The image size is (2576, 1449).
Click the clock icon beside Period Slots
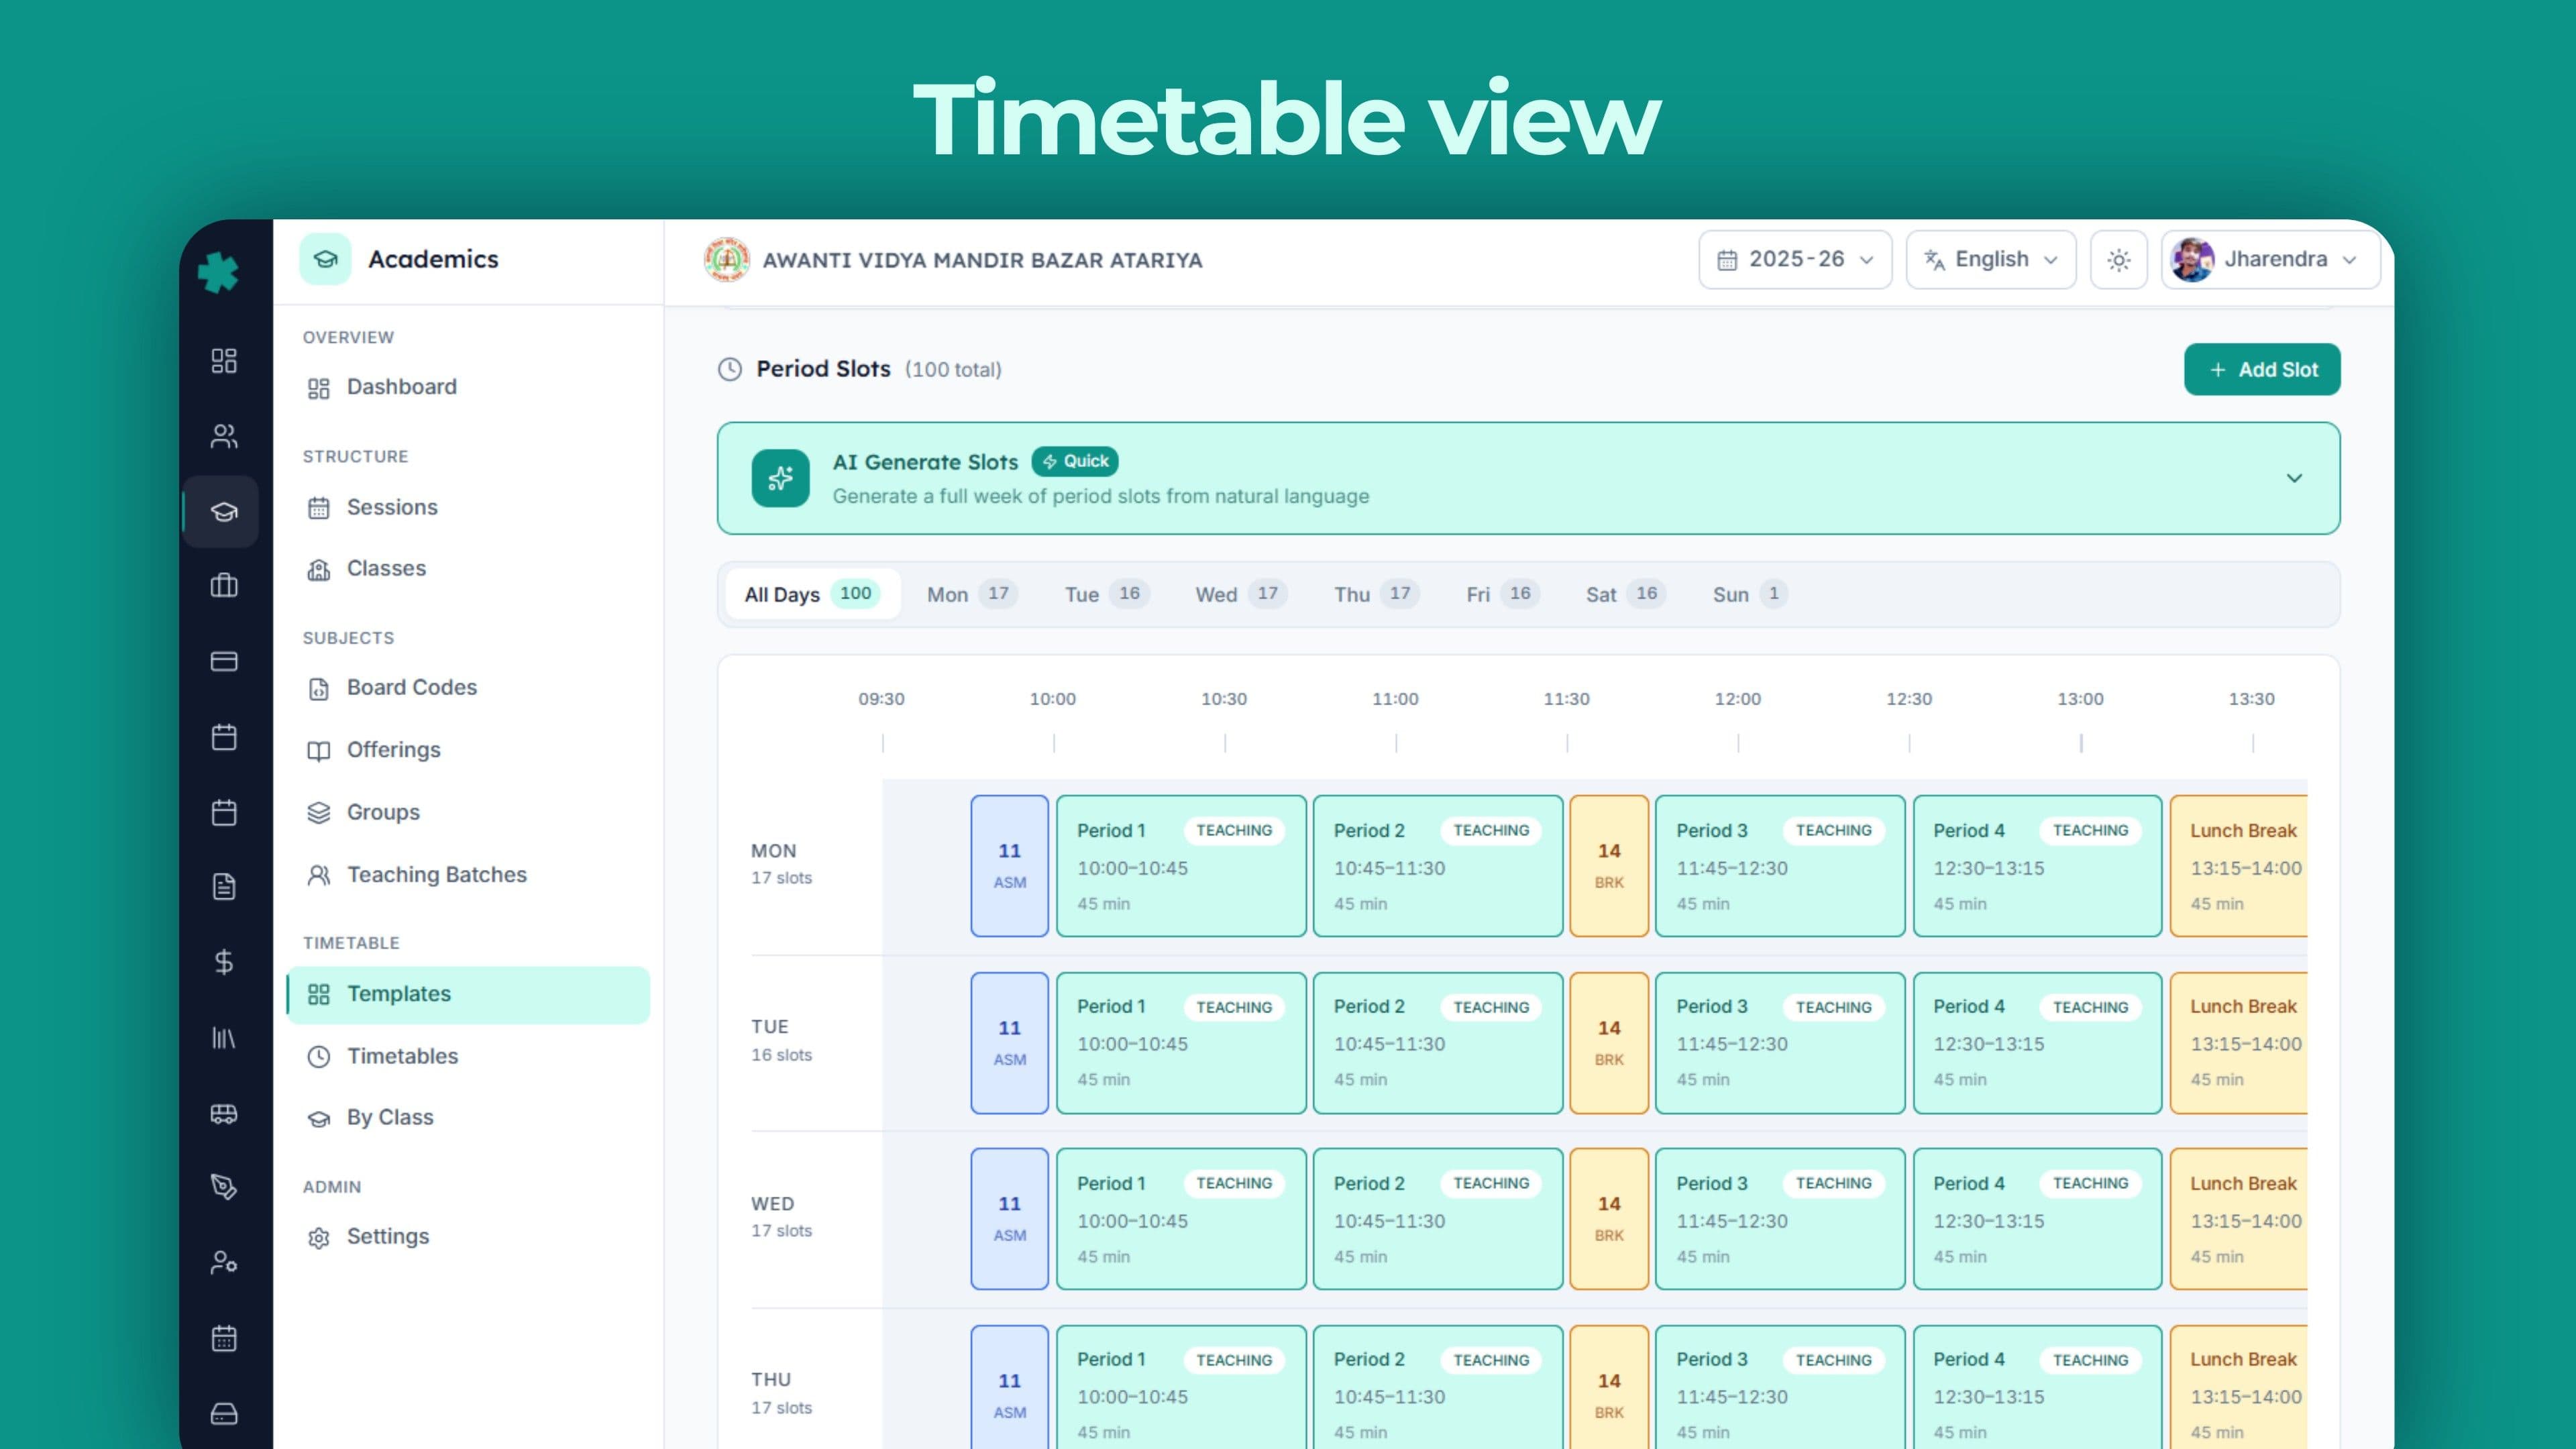(730, 369)
